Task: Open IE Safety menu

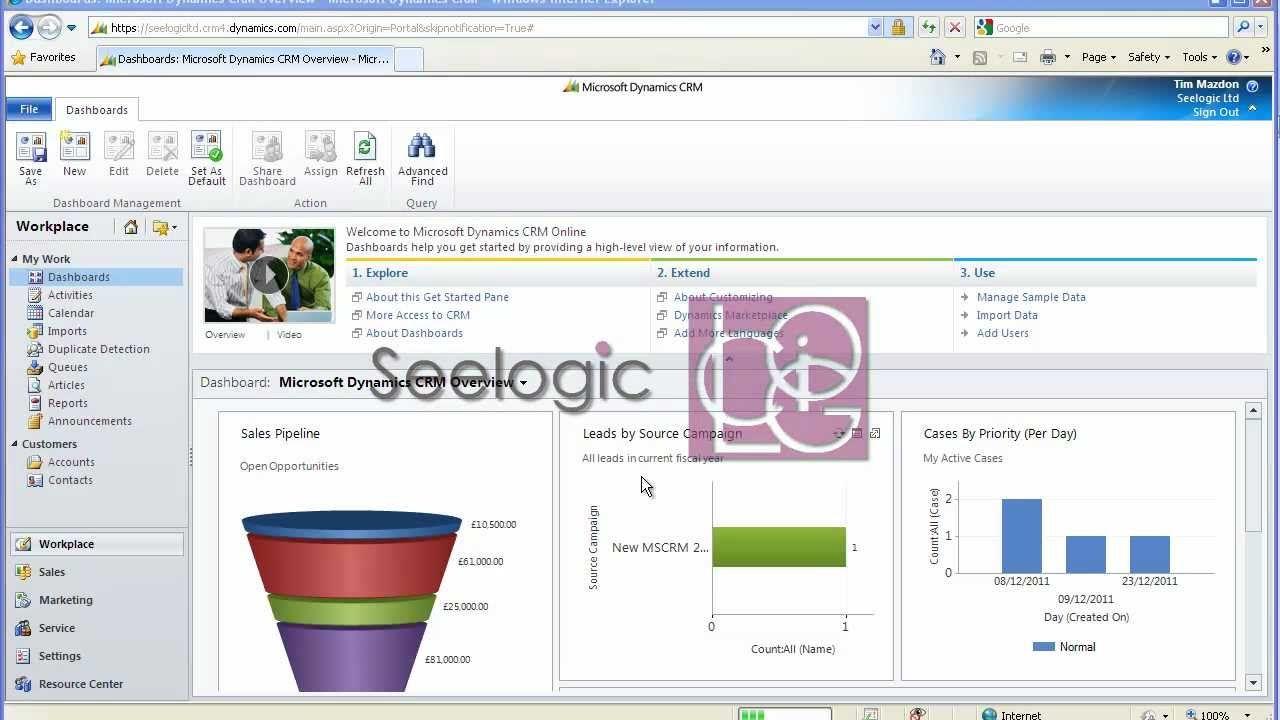Action: pyautogui.click(x=1149, y=58)
